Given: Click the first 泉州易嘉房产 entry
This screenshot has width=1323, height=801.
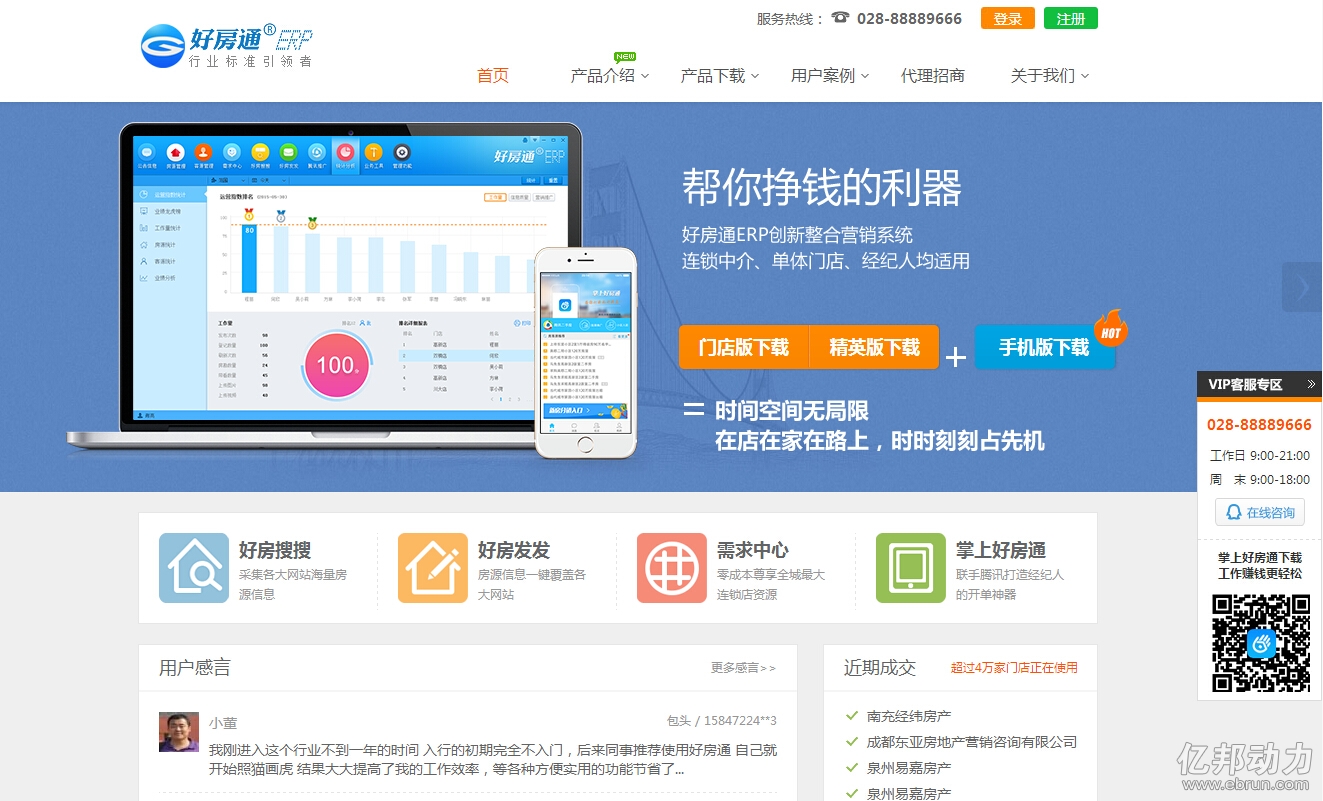Looking at the screenshot, I should 909,768.
